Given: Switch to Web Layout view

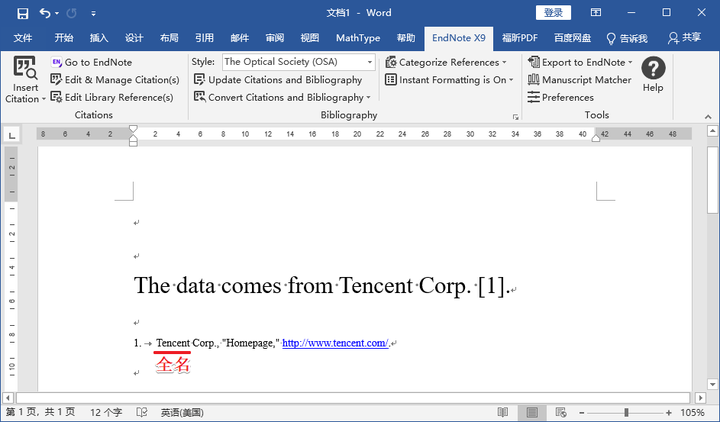Looking at the screenshot, I should click(561, 412).
